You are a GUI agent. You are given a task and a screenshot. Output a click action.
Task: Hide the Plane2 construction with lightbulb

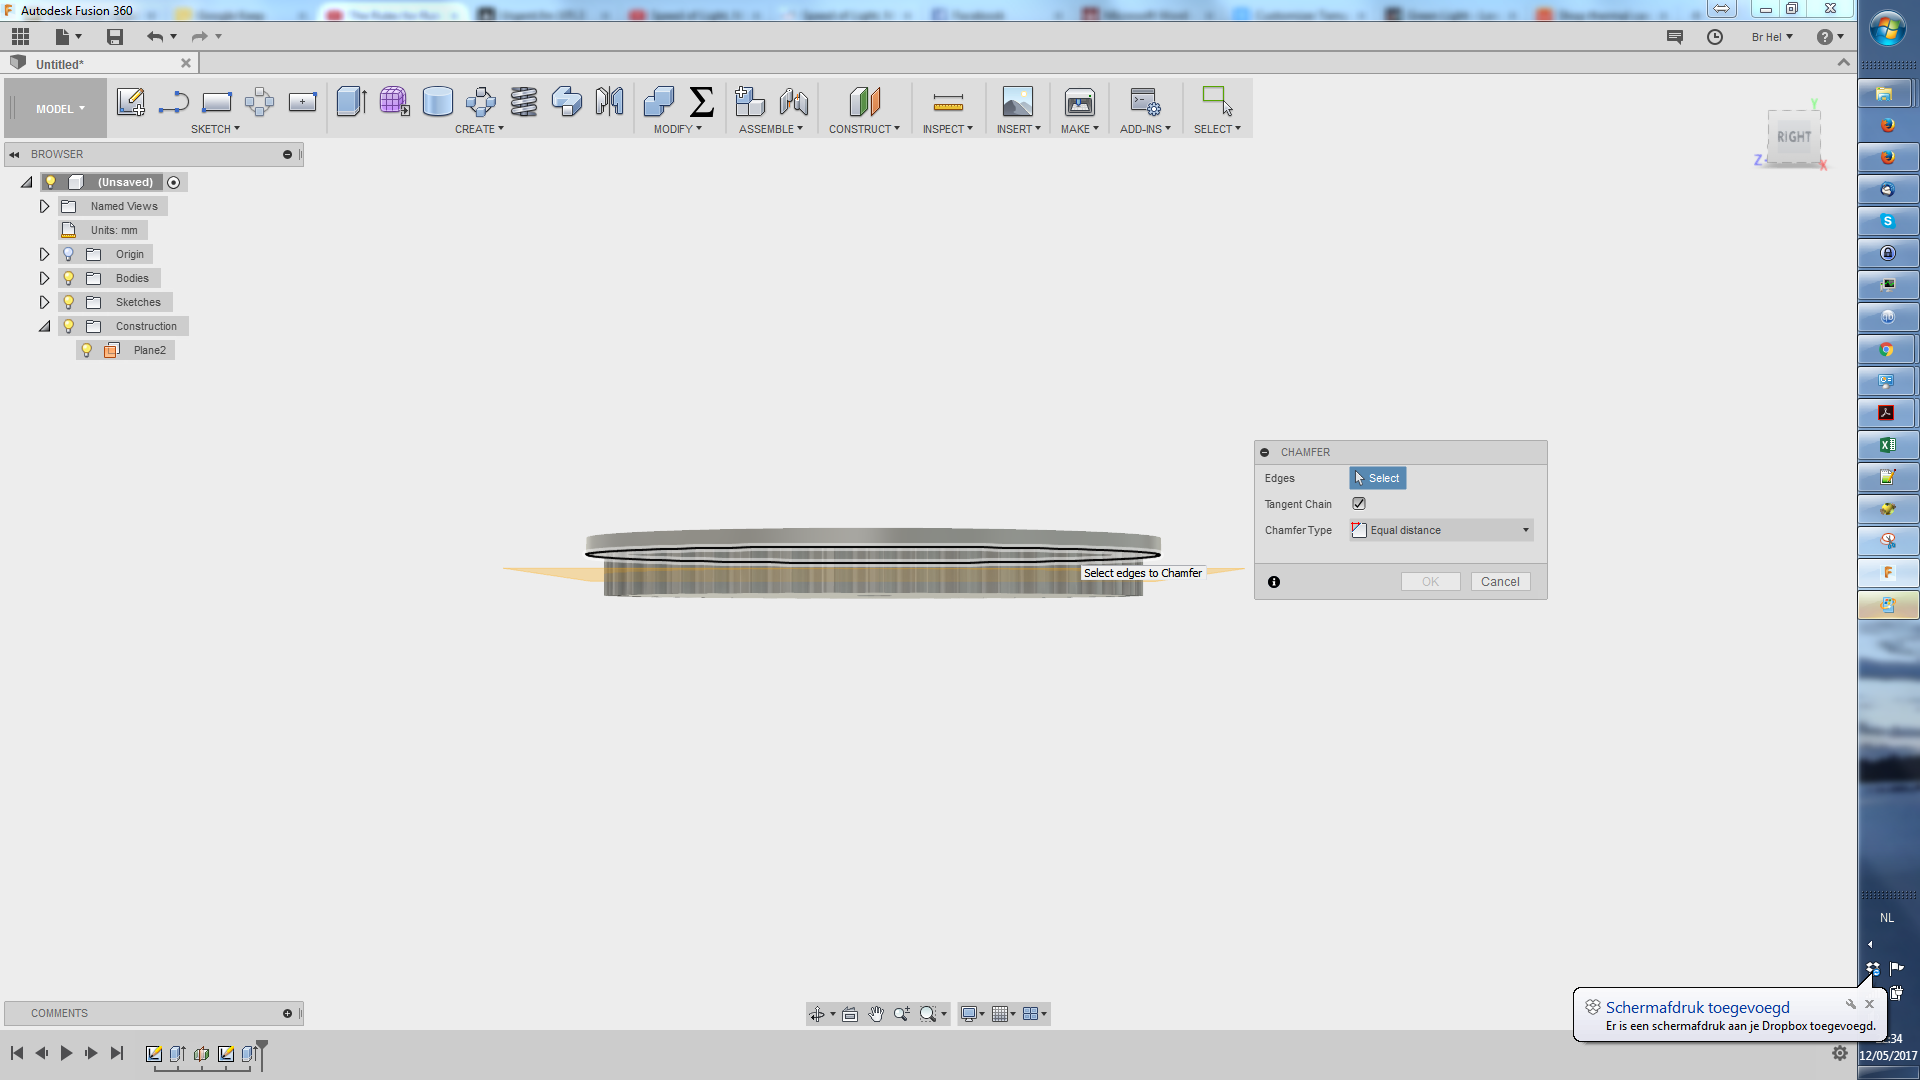87,350
